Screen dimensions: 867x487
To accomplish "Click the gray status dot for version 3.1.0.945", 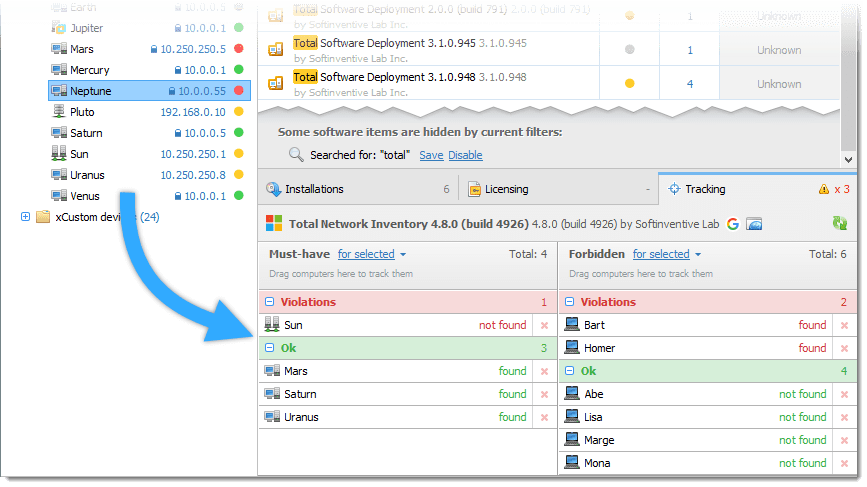I will 629,50.
